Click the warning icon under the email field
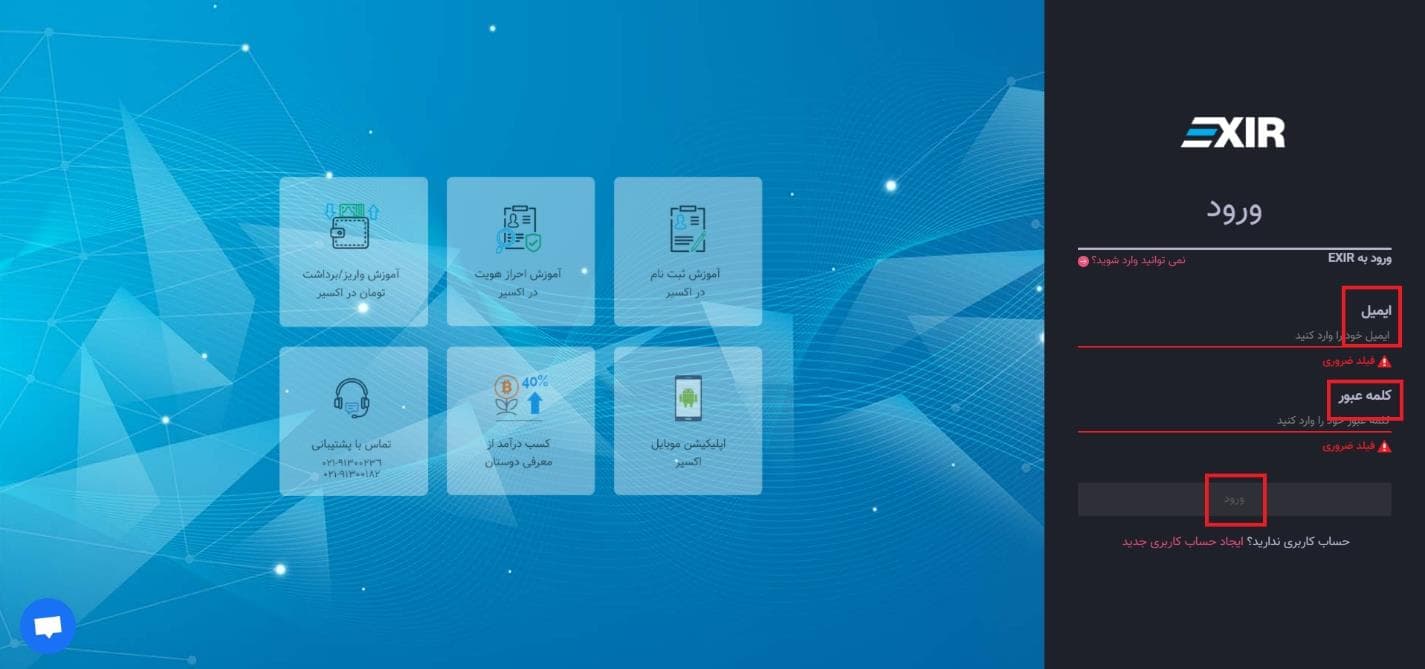Screen dimensions: 1425x669 tap(1384, 361)
